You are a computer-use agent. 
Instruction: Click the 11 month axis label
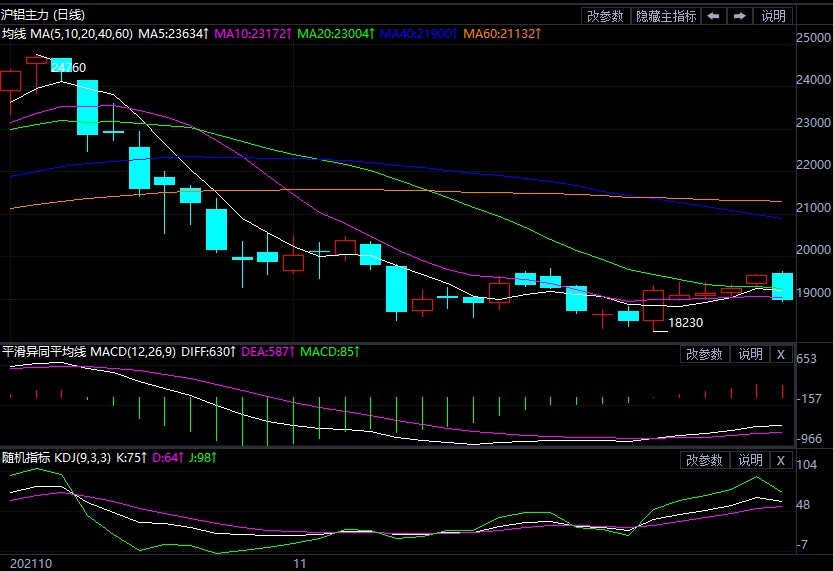point(300,564)
